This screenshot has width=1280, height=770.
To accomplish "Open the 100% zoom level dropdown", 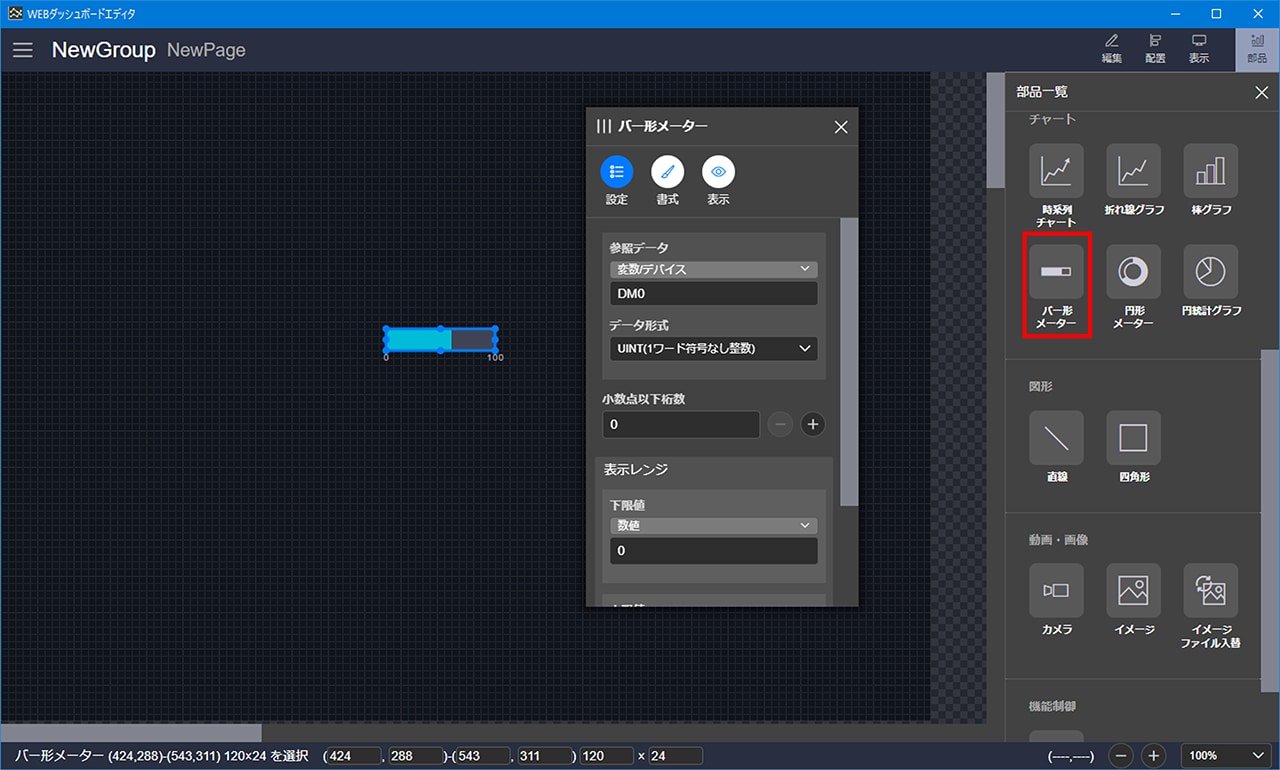I will 1228,756.
